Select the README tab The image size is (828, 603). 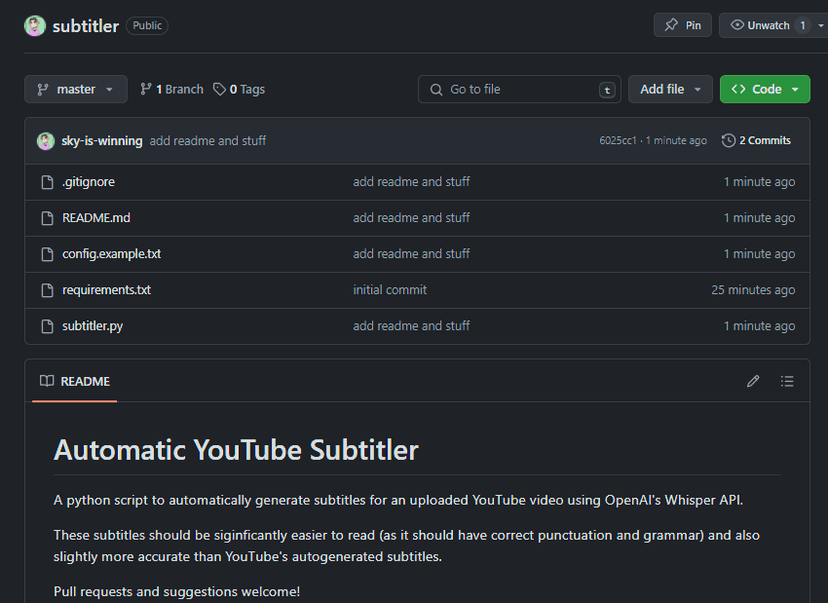coord(75,381)
